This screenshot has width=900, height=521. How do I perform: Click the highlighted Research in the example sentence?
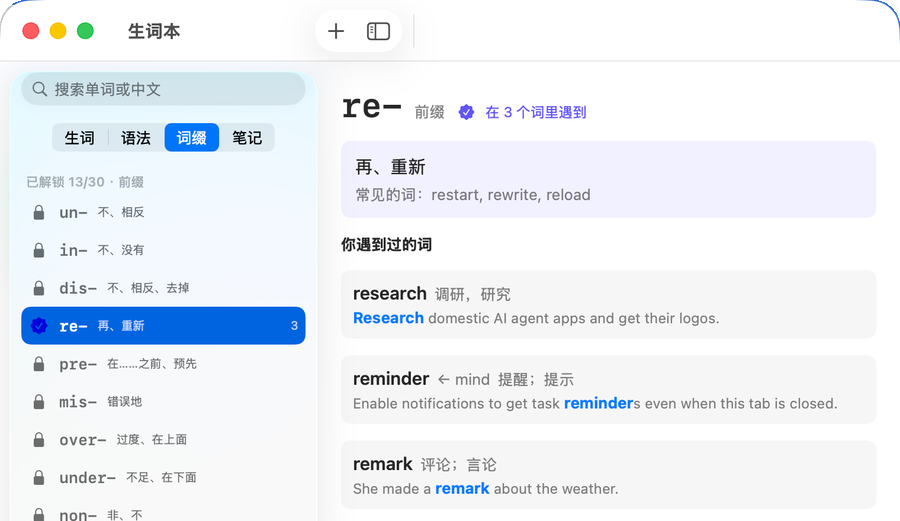(388, 318)
